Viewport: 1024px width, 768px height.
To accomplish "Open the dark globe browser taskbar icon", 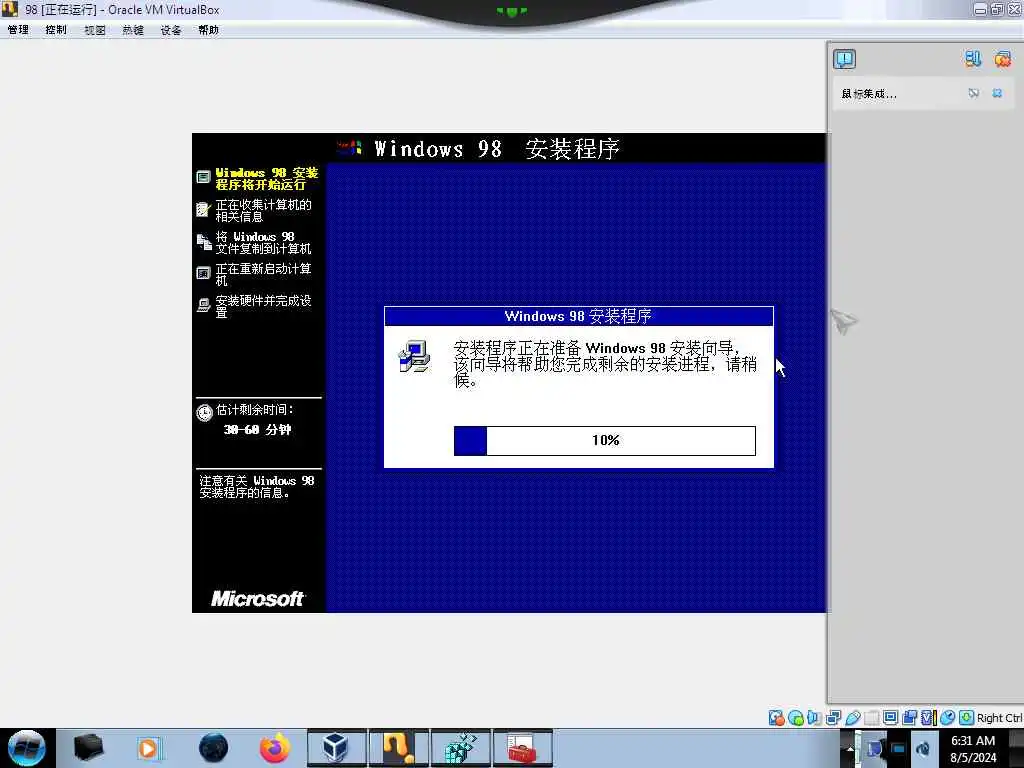I will click(x=213, y=748).
